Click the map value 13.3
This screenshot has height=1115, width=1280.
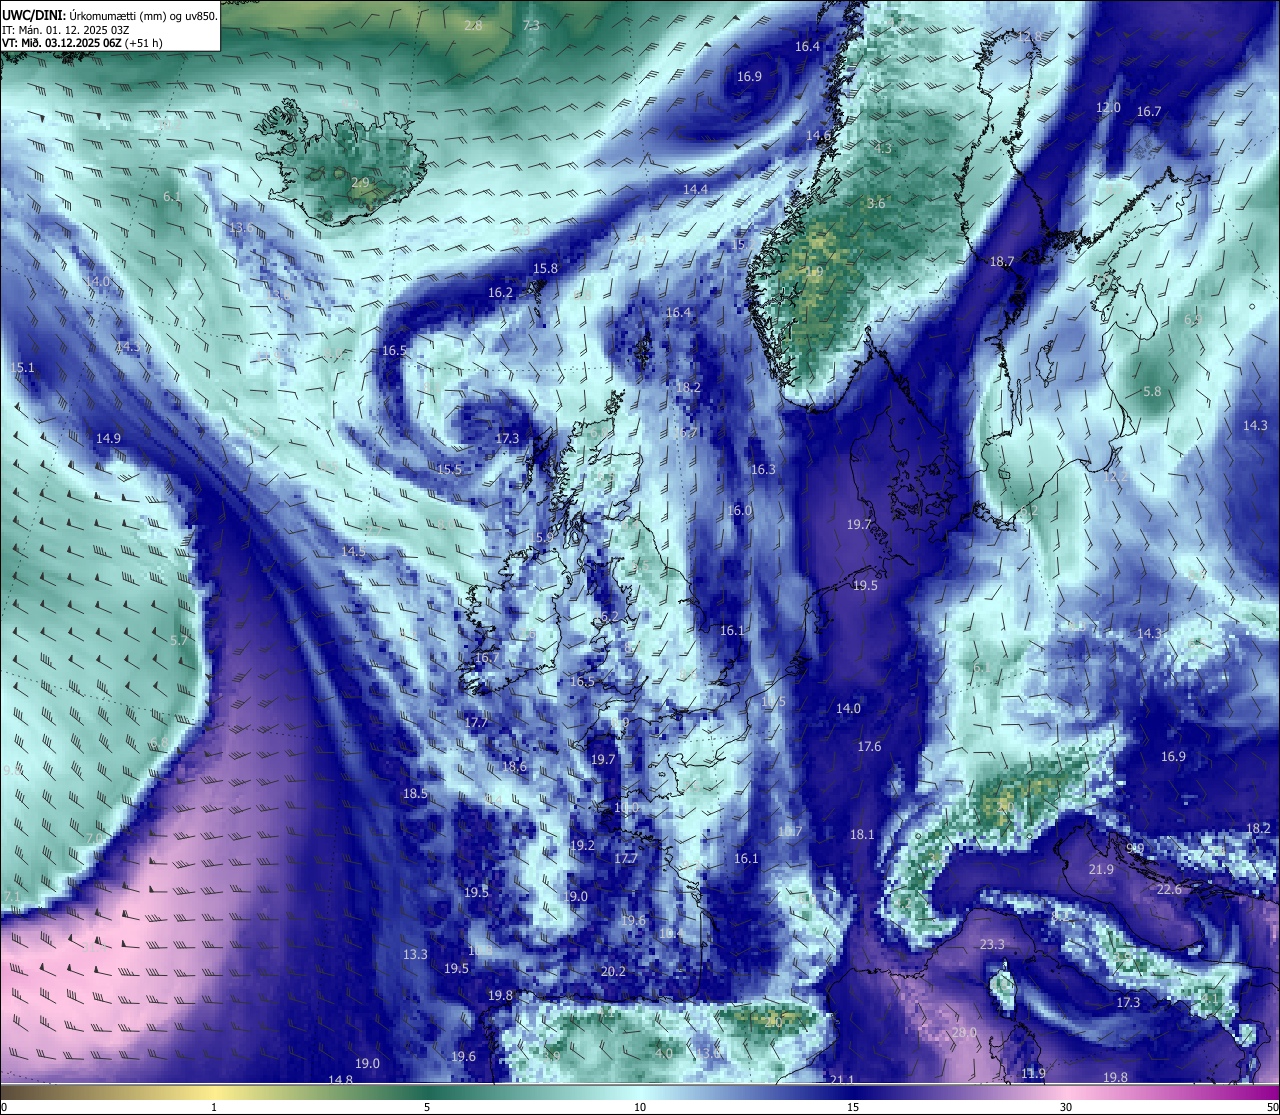(415, 955)
